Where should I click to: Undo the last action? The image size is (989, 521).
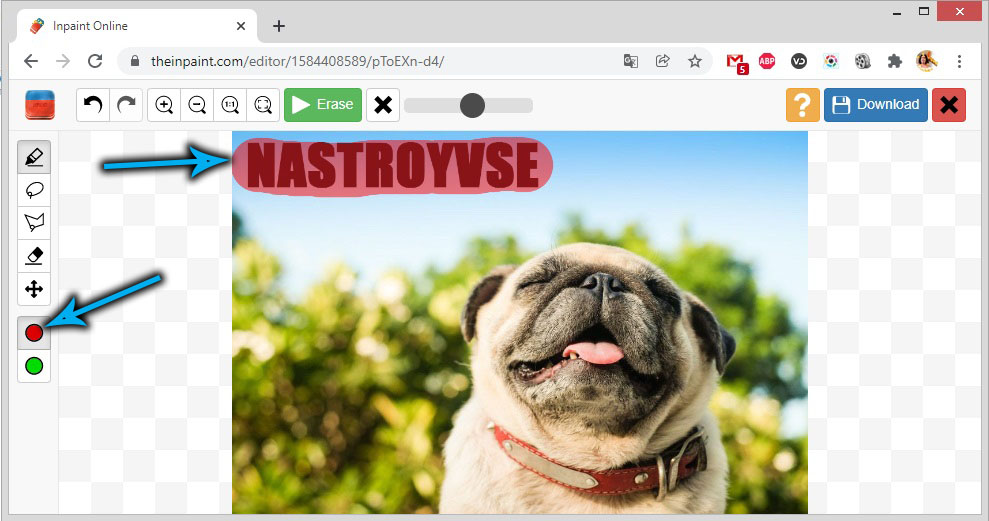point(93,105)
